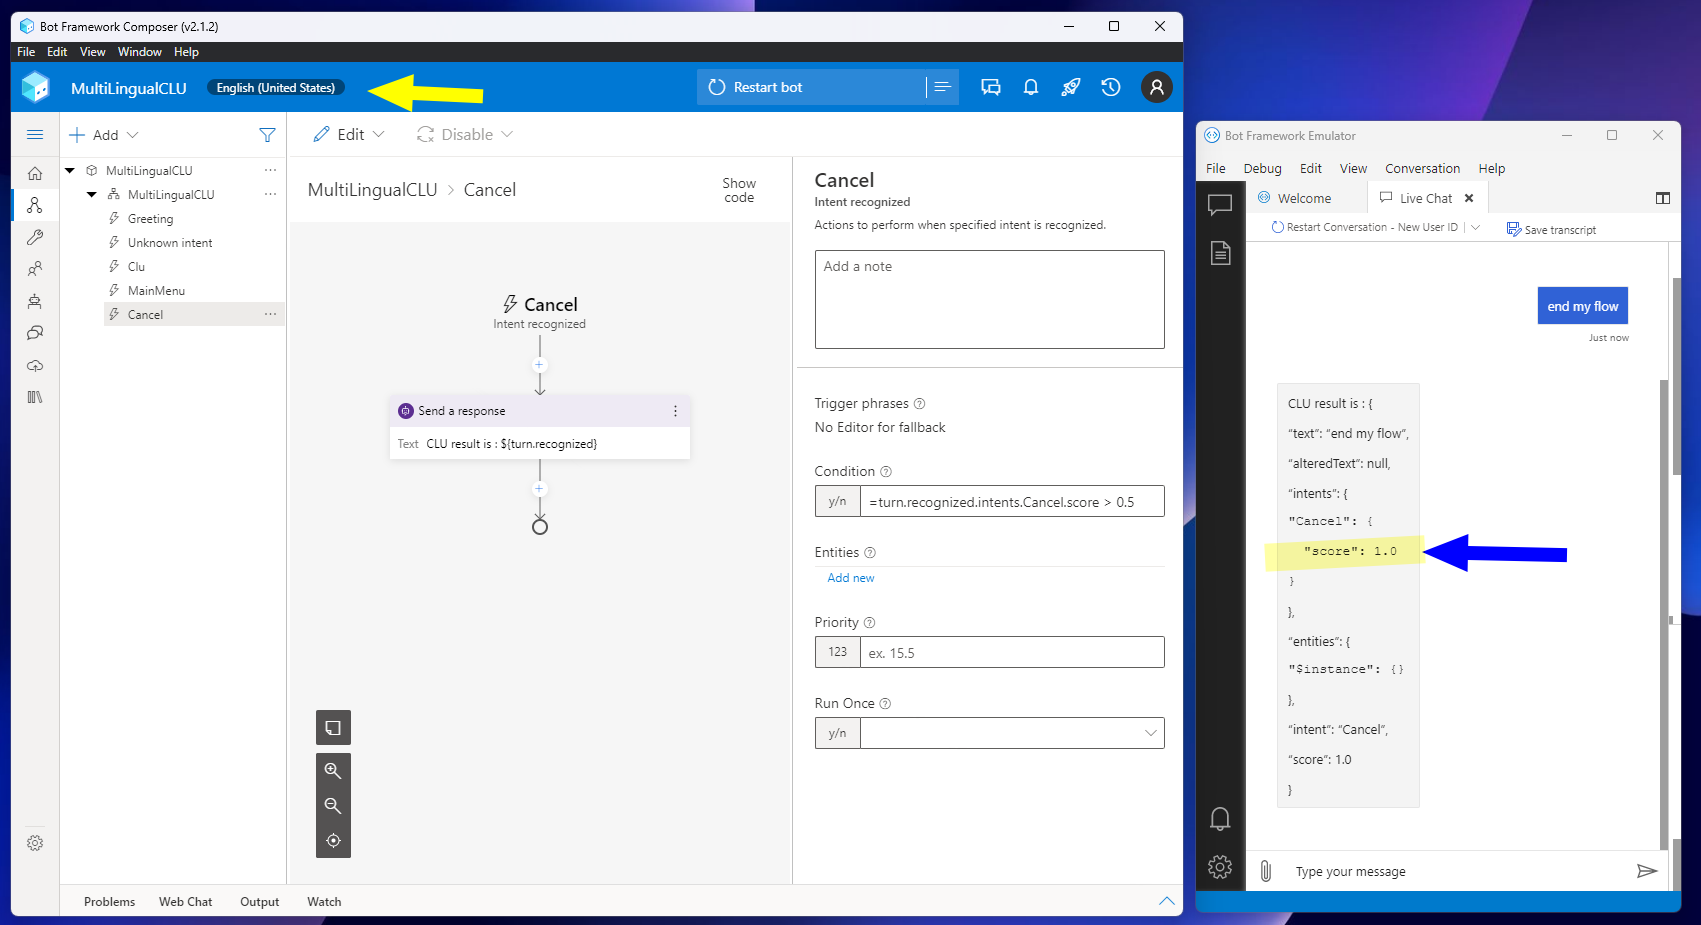Viewport: 1701px width, 925px height.
Task: Click the Type your message input field
Action: click(1400, 870)
